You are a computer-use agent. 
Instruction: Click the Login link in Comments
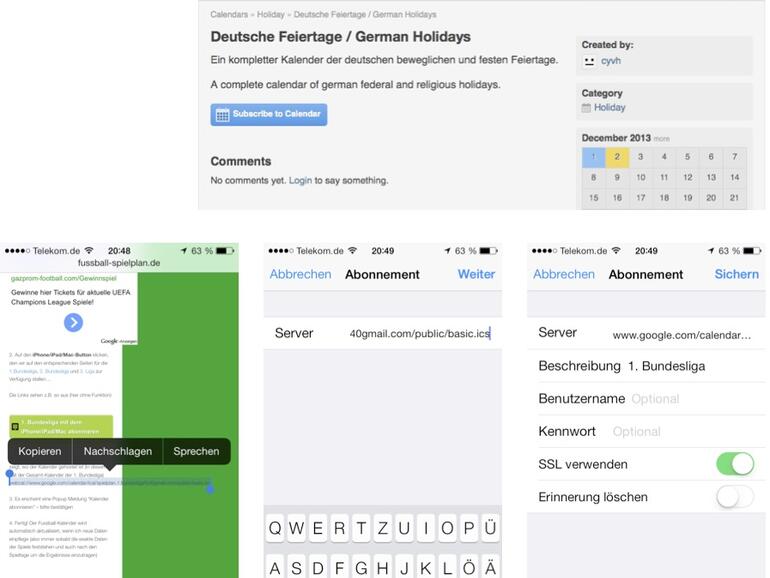[300, 180]
